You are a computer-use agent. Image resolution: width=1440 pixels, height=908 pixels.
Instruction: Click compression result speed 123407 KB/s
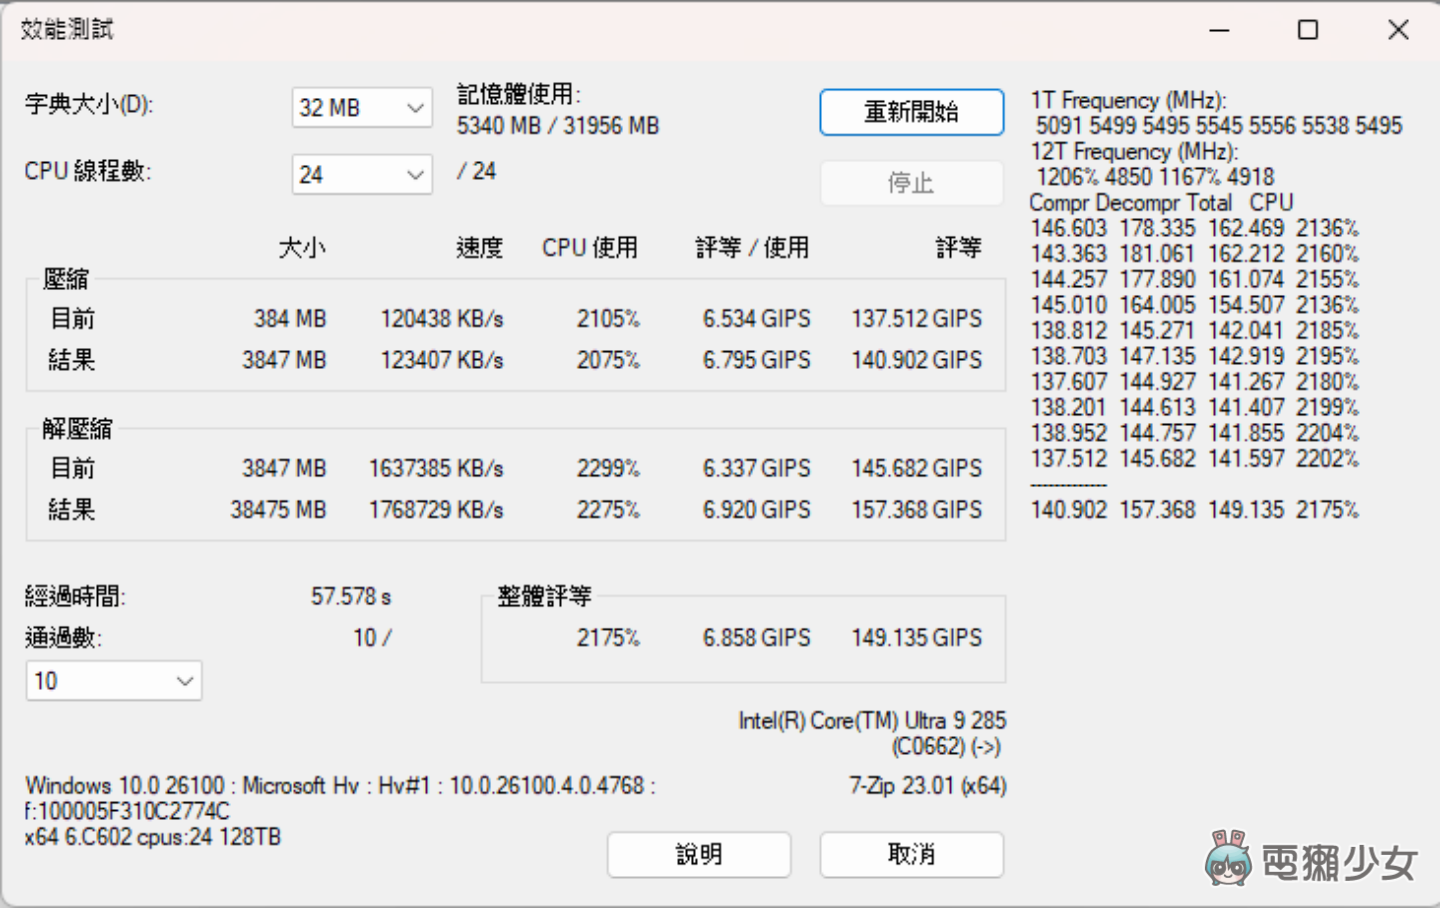coord(442,360)
